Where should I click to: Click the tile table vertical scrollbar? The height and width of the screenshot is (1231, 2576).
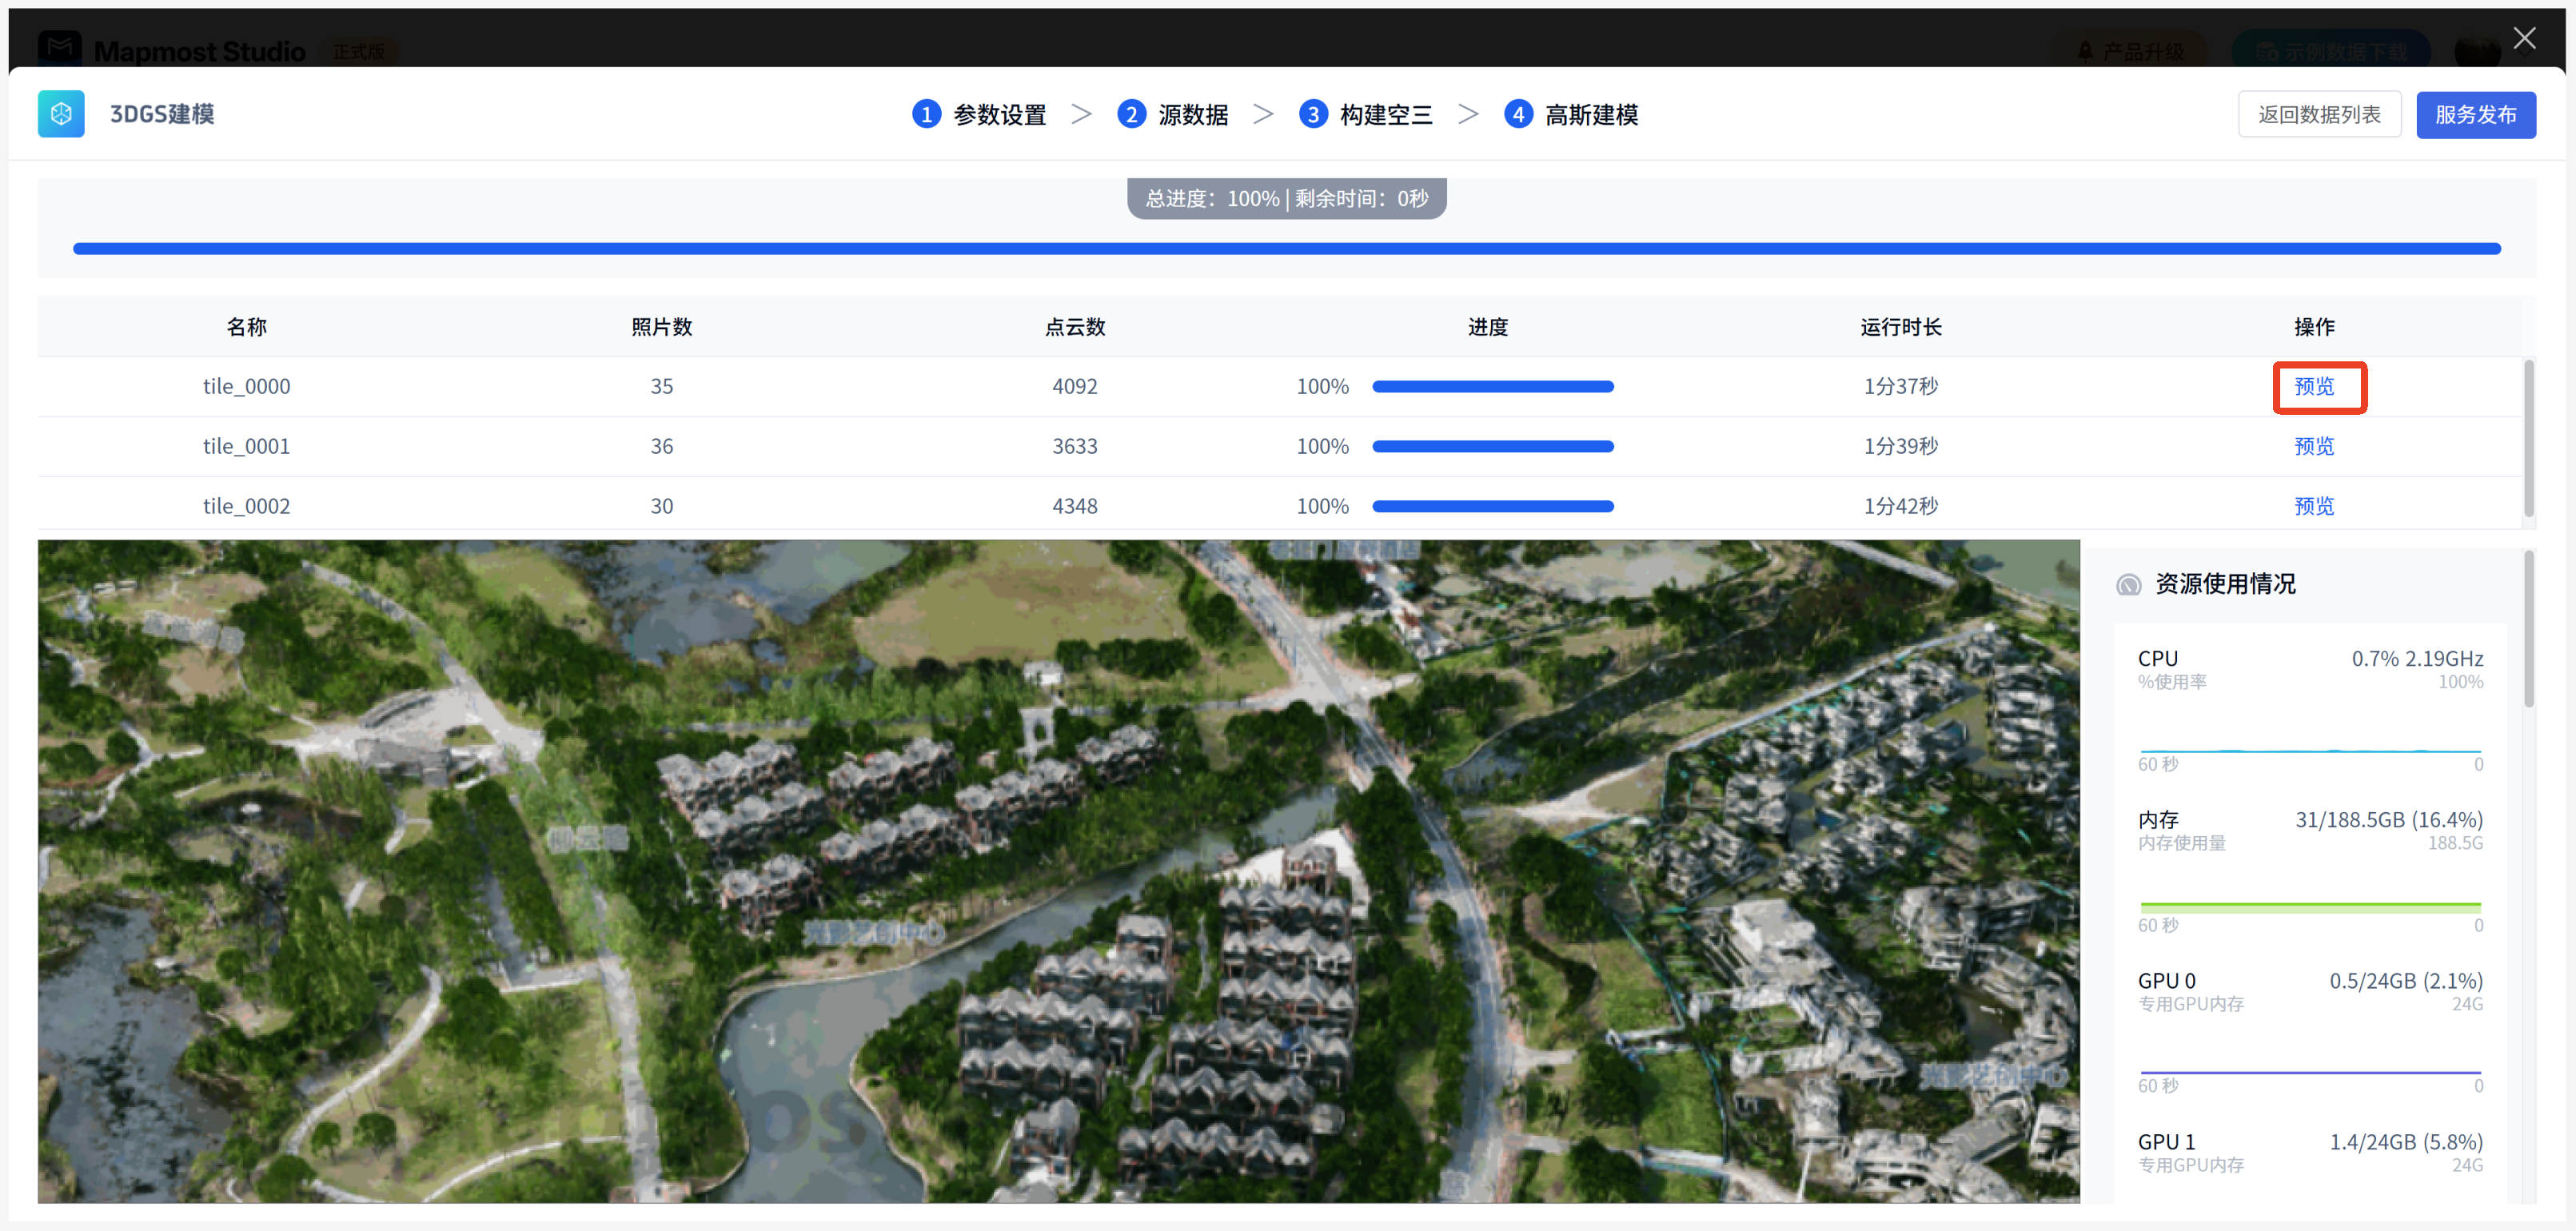tap(2528, 440)
